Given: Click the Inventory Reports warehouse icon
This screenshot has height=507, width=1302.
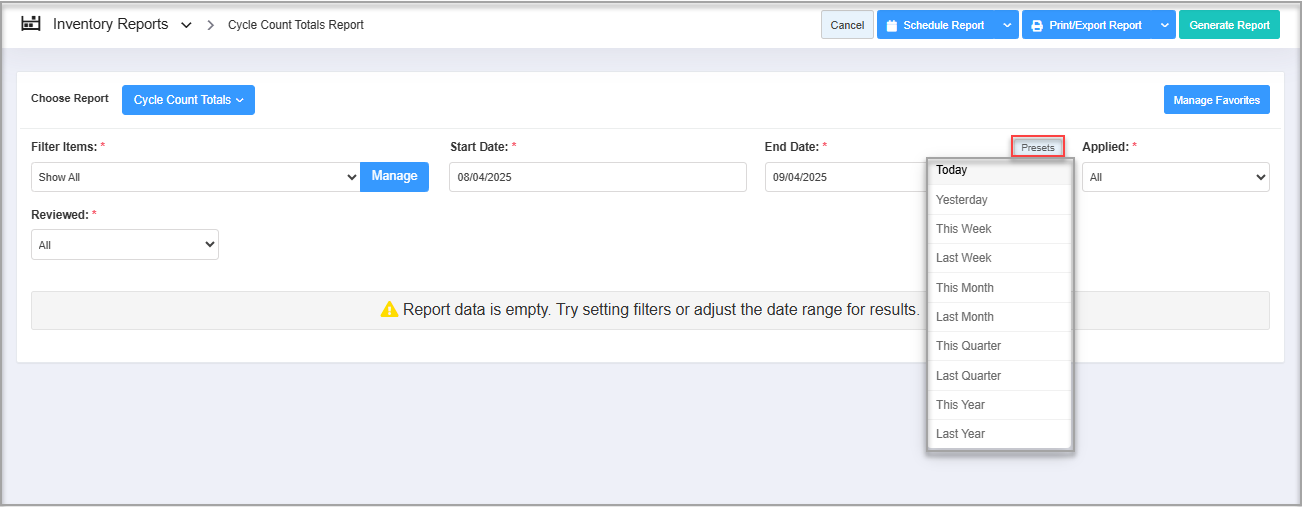Looking at the screenshot, I should [x=31, y=24].
